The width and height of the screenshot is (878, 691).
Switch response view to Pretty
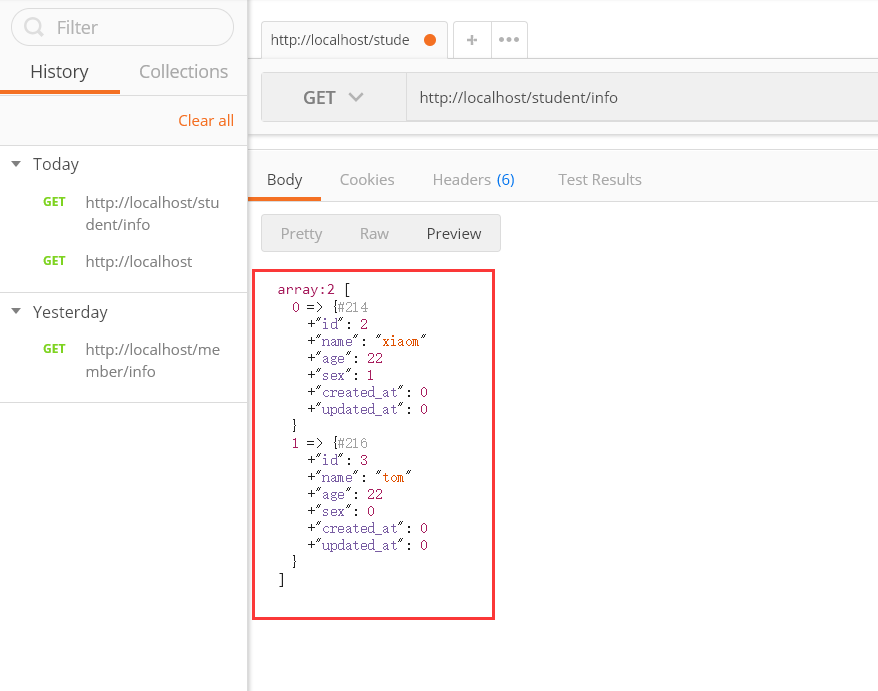[x=301, y=234]
